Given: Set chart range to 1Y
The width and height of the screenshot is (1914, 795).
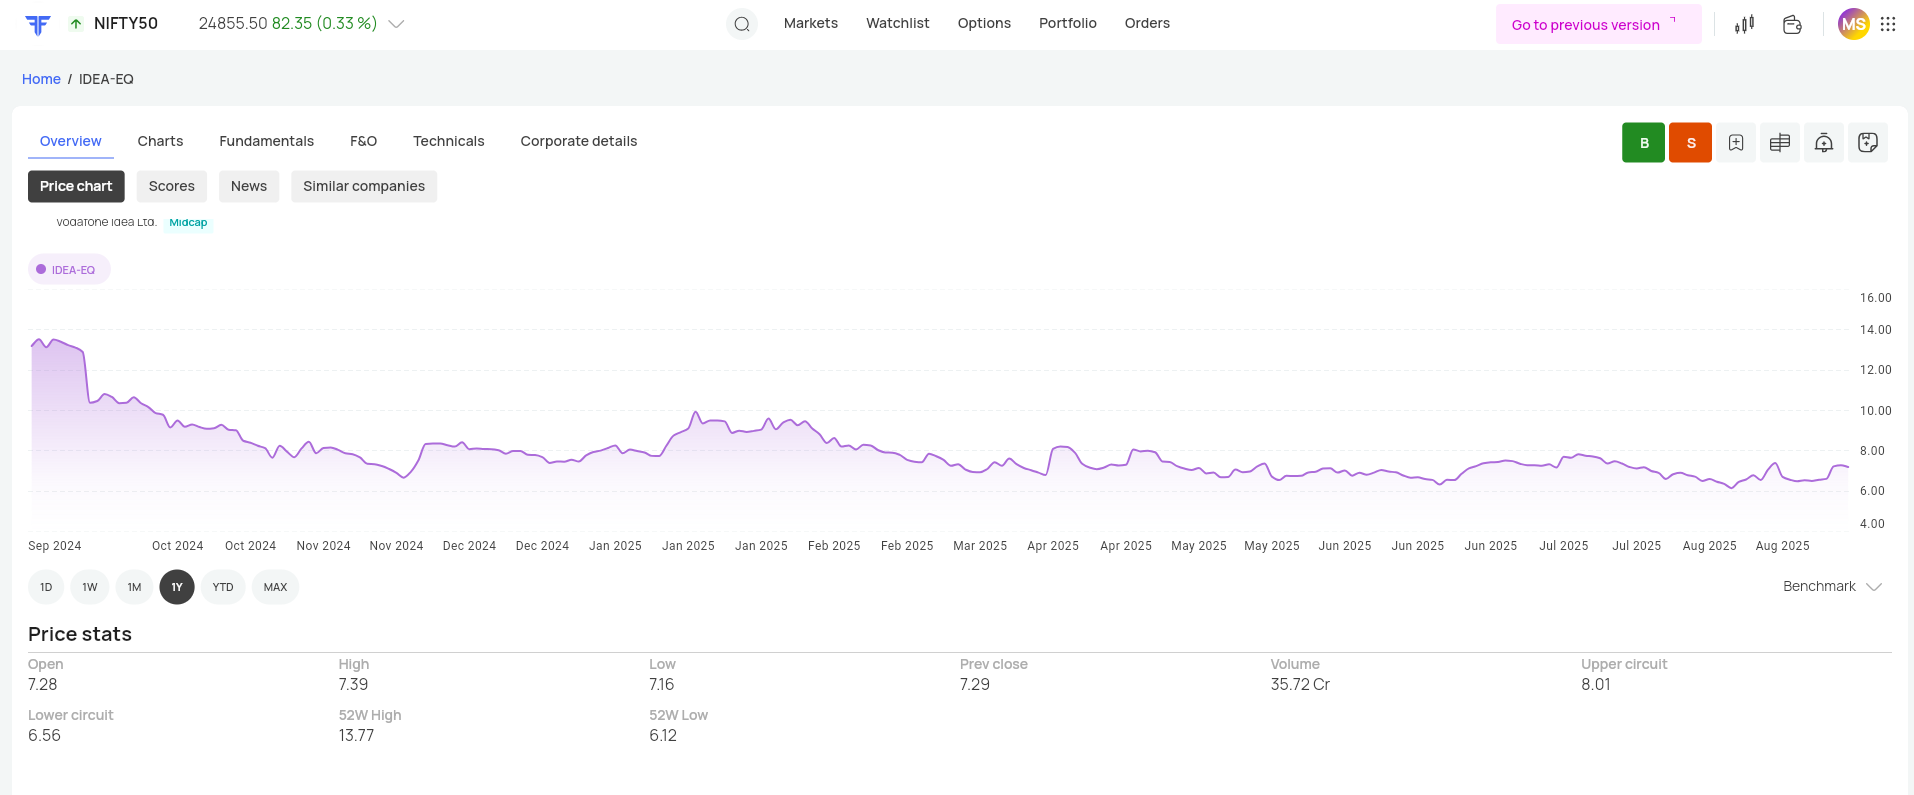Looking at the screenshot, I should coord(177,587).
